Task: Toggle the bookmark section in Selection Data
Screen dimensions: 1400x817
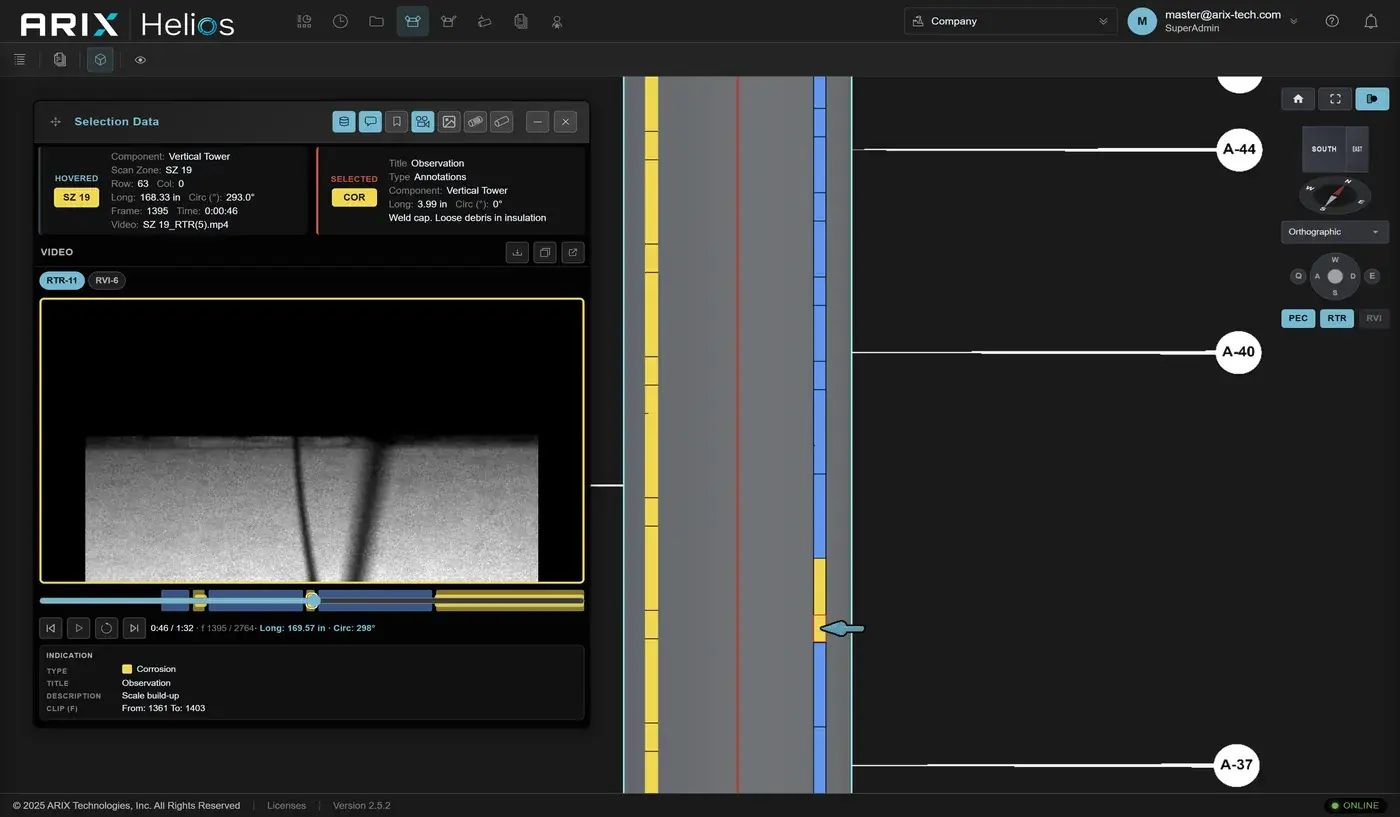Action: coord(397,122)
